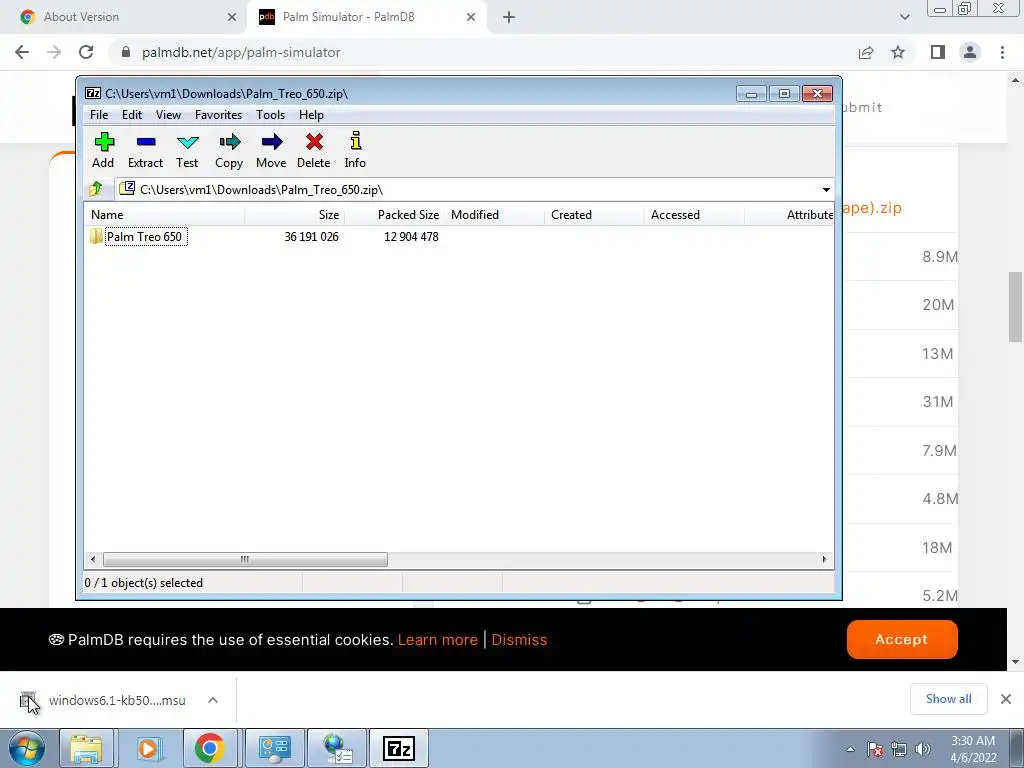Viewport: 1024px width, 768px height.
Task: Open the Windows Start menu
Action: pos(27,748)
